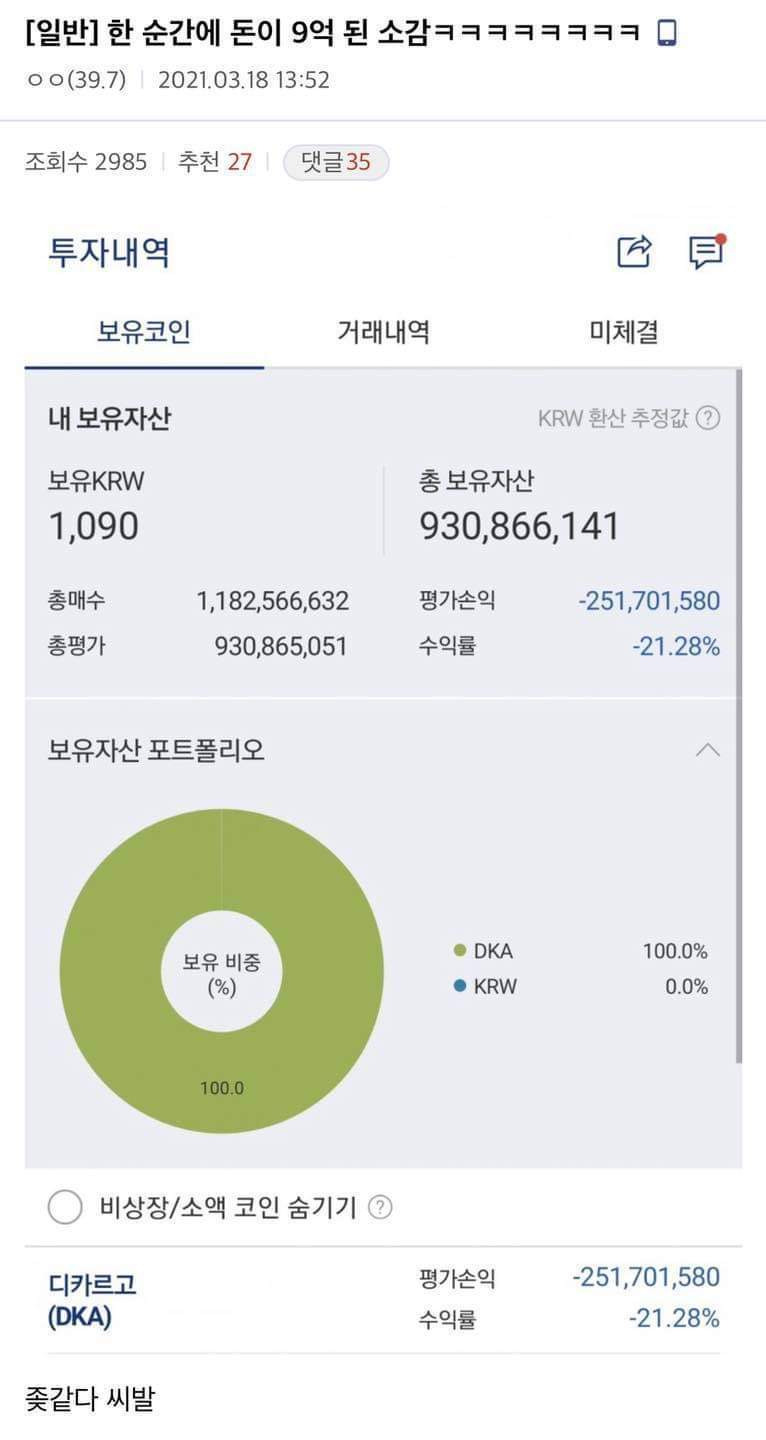The width and height of the screenshot is (766, 1440).
Task: Collapse the 보유자산 포트폴리오 section
Action: [707, 750]
